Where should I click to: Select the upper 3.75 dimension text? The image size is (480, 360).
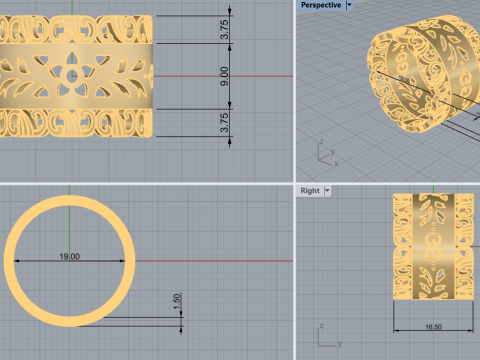point(225,29)
